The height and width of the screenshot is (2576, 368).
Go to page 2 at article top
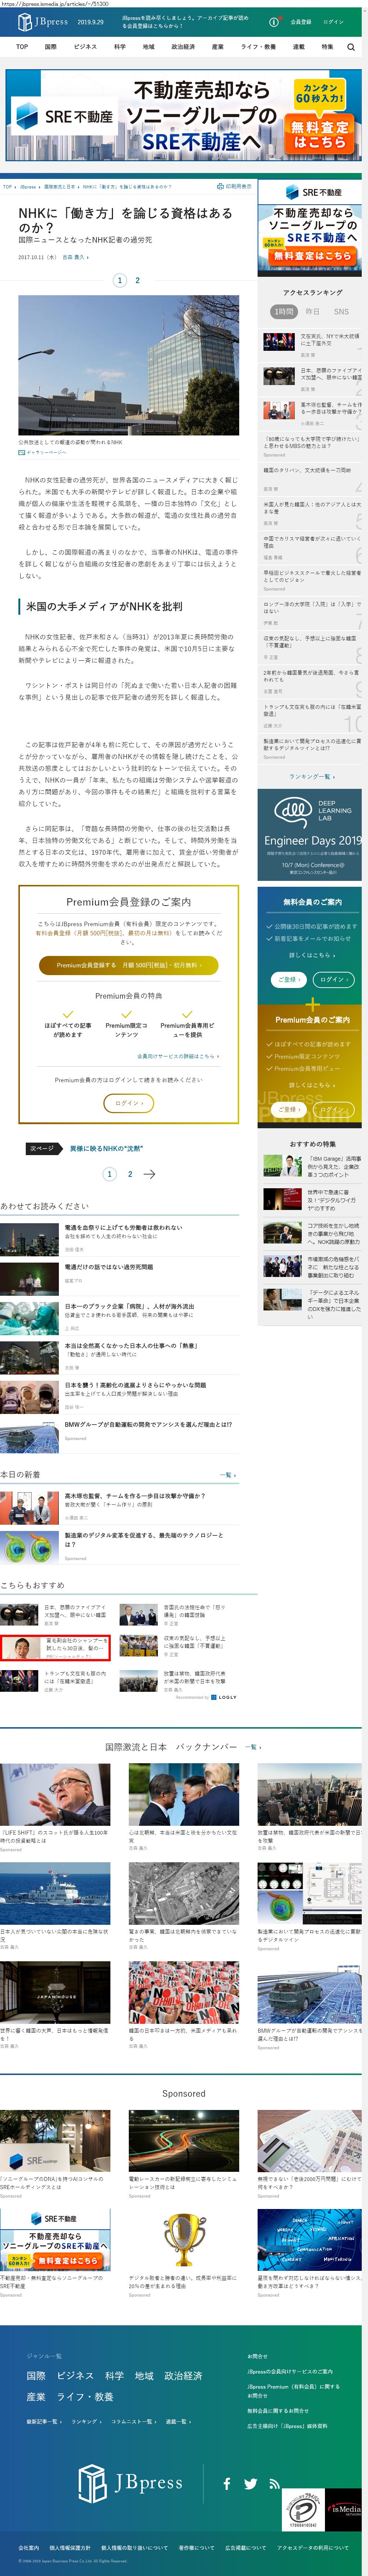coord(137,280)
